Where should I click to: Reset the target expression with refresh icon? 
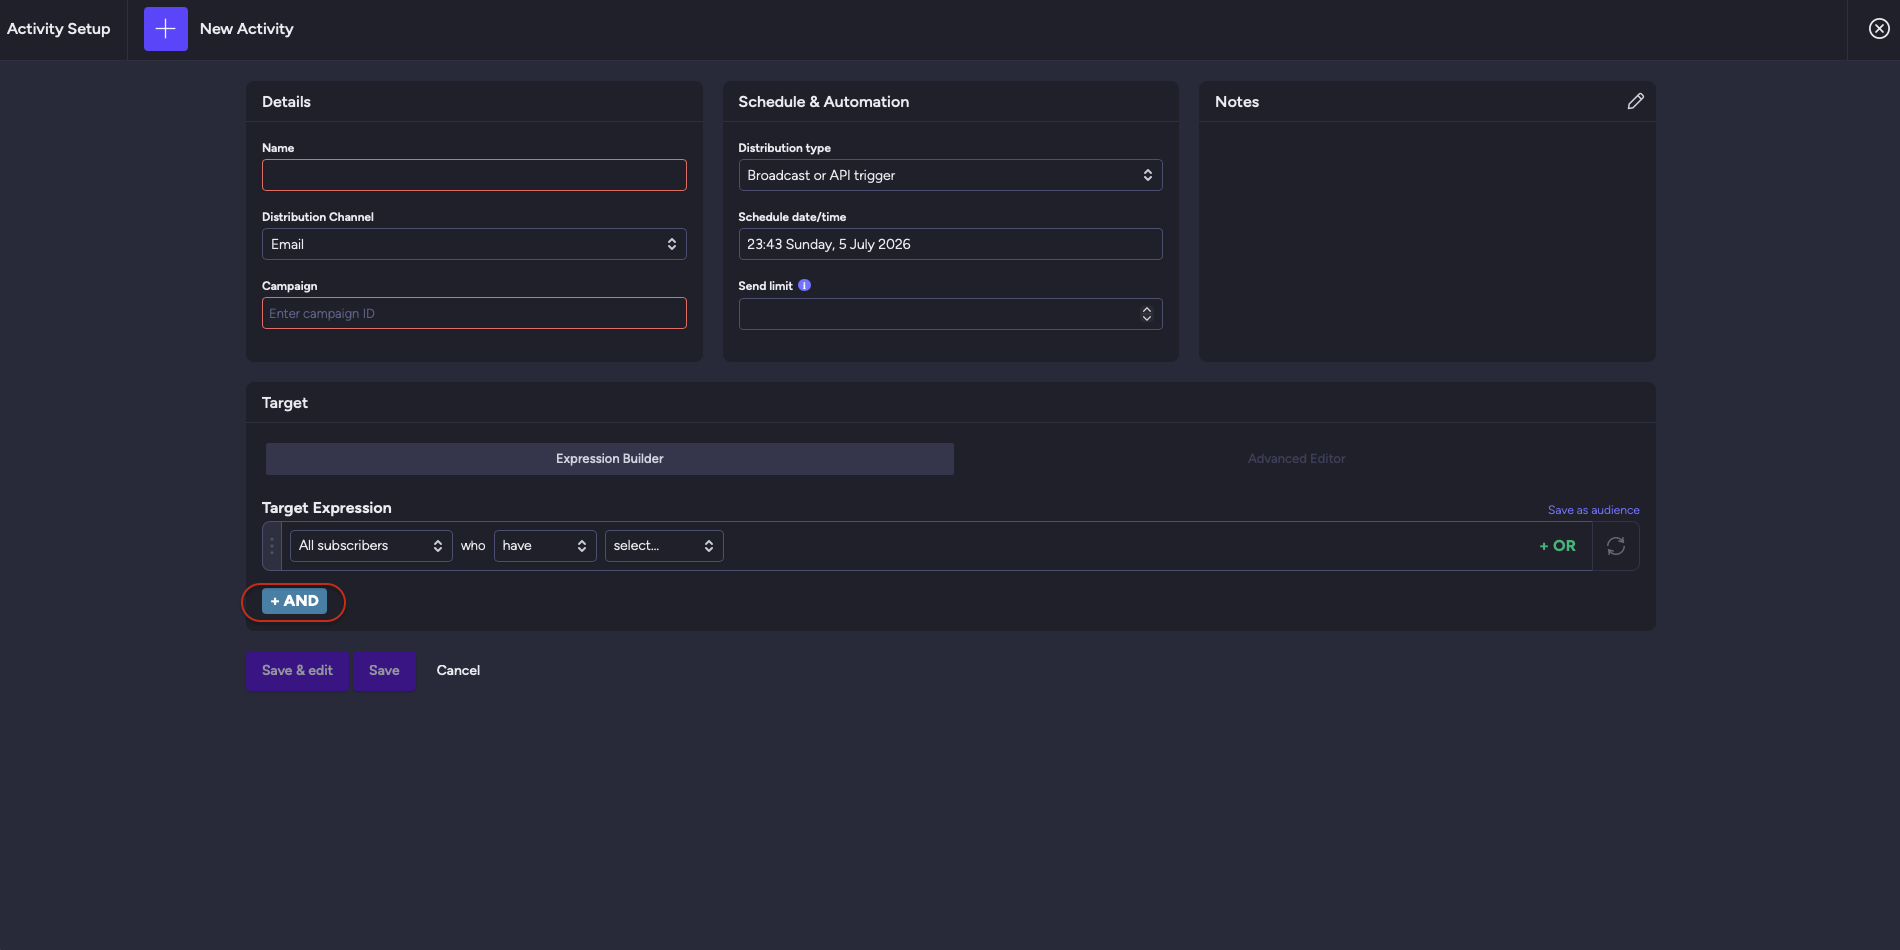[1615, 546]
